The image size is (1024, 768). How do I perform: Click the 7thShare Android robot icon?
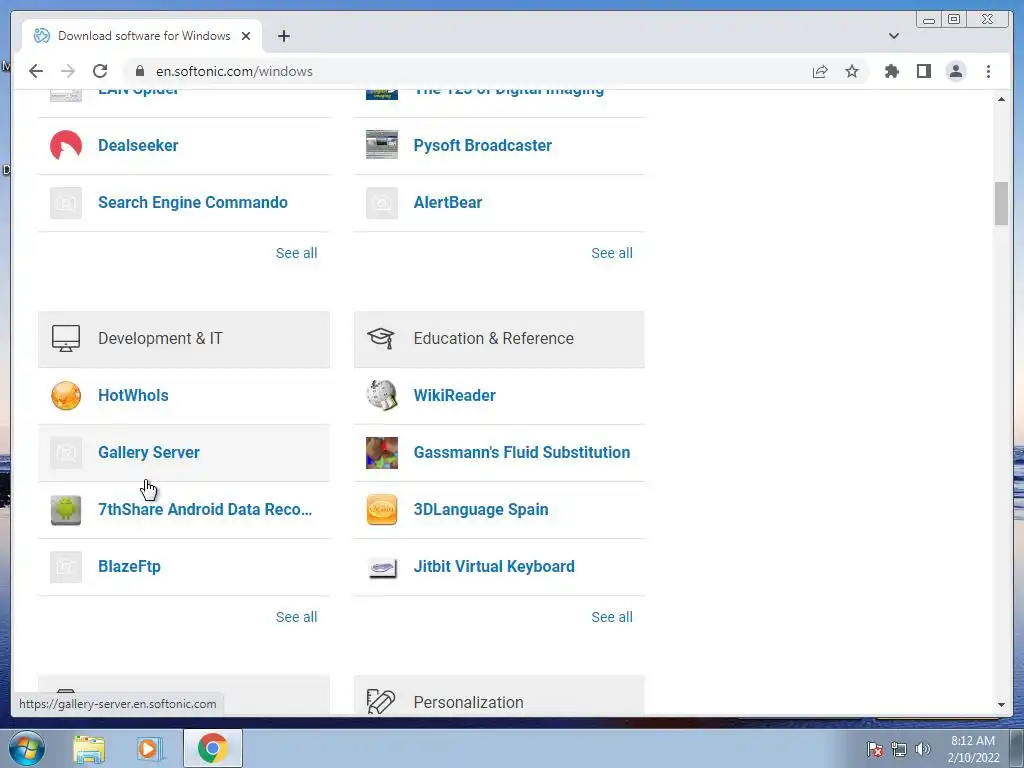66,509
